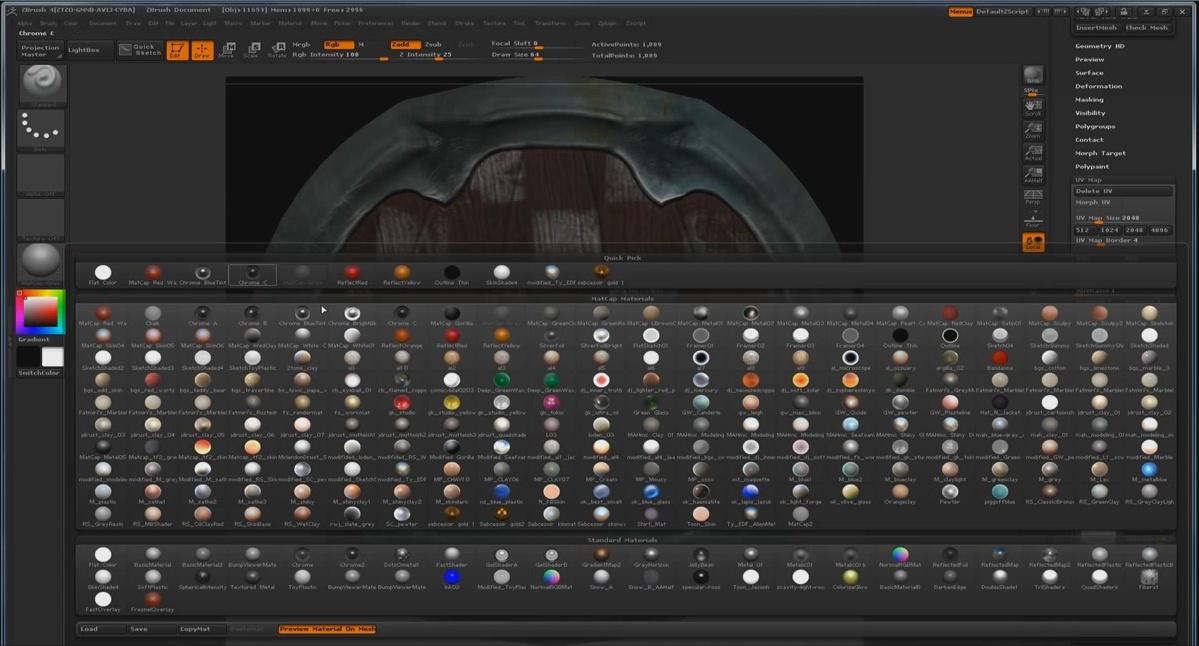Select blue Ink02 standard material
The width and height of the screenshot is (1199, 646).
coord(452,579)
